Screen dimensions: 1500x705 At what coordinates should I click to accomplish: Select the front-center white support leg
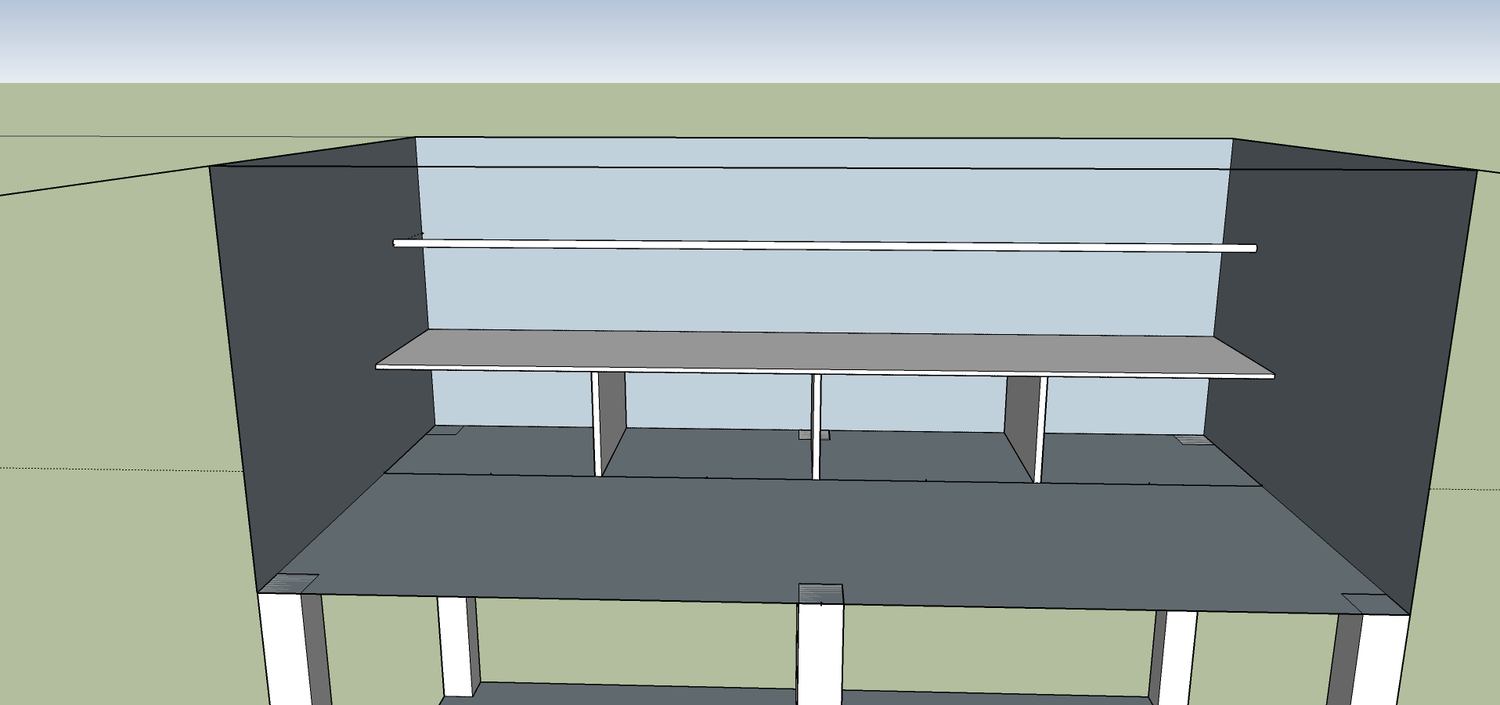click(818, 655)
